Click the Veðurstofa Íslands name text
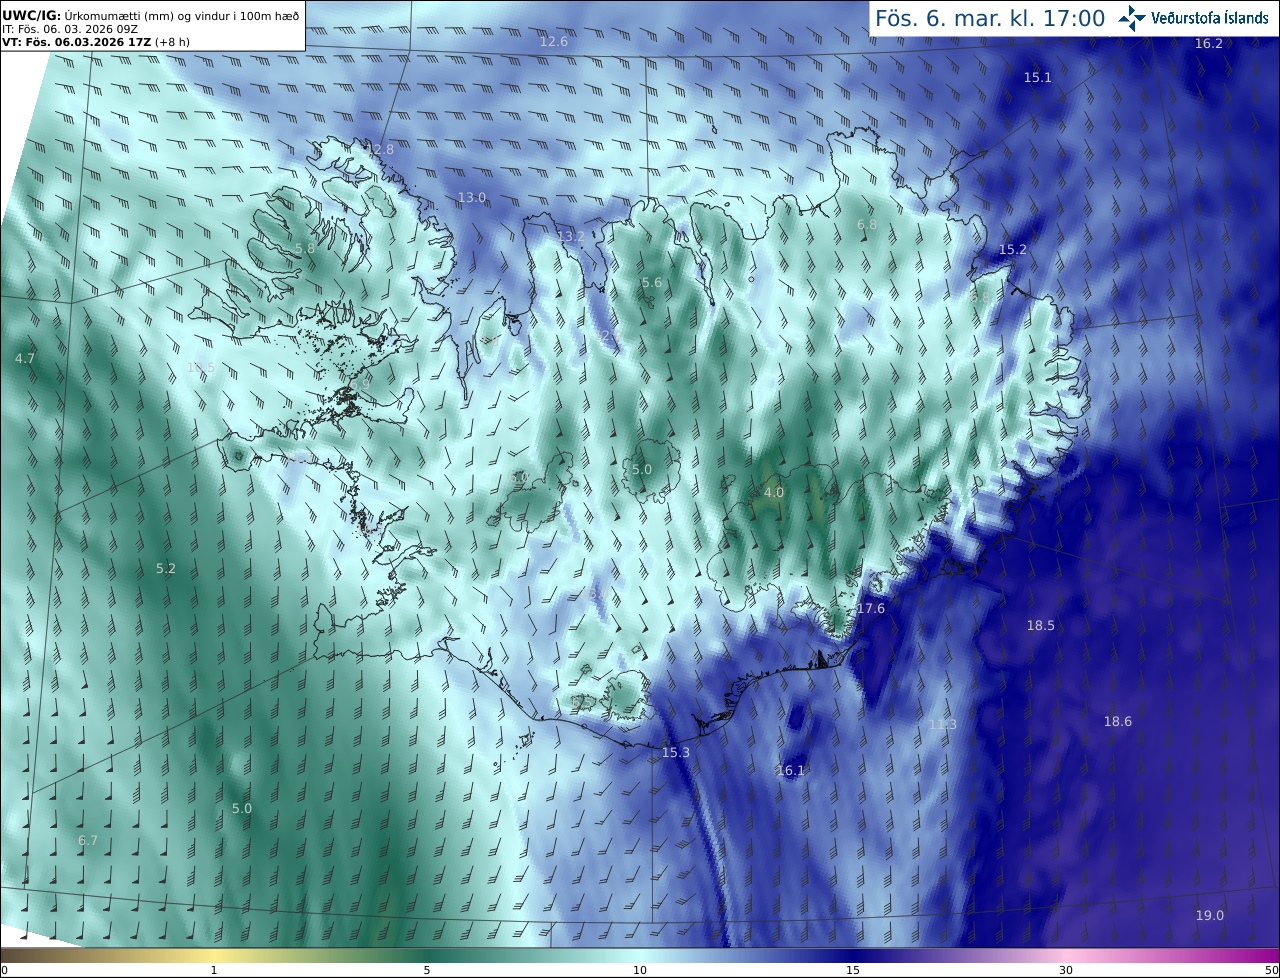 (x=1210, y=18)
